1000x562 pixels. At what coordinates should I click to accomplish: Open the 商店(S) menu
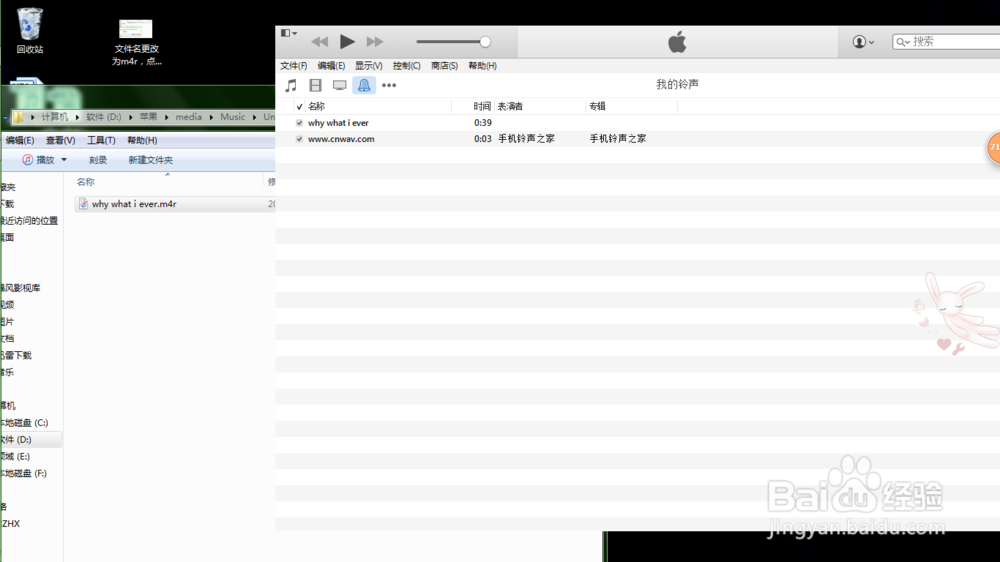444,66
